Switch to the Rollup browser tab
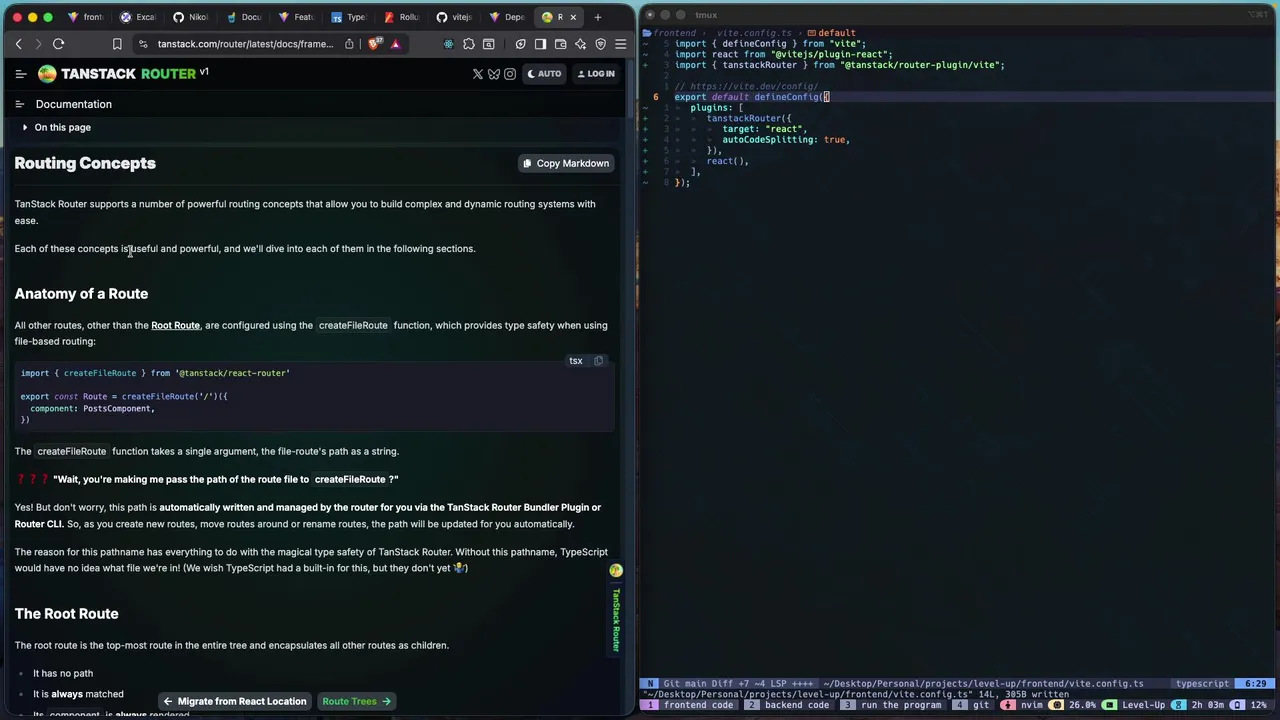 (x=400, y=17)
